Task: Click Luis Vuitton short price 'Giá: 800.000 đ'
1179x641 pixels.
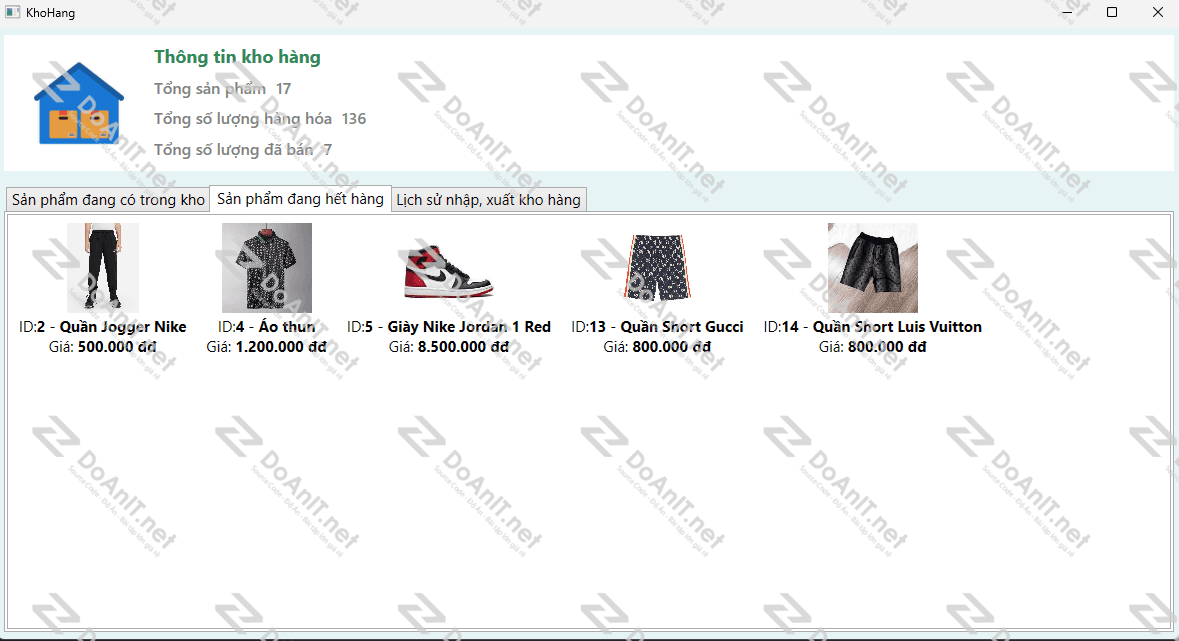Action: (x=873, y=347)
